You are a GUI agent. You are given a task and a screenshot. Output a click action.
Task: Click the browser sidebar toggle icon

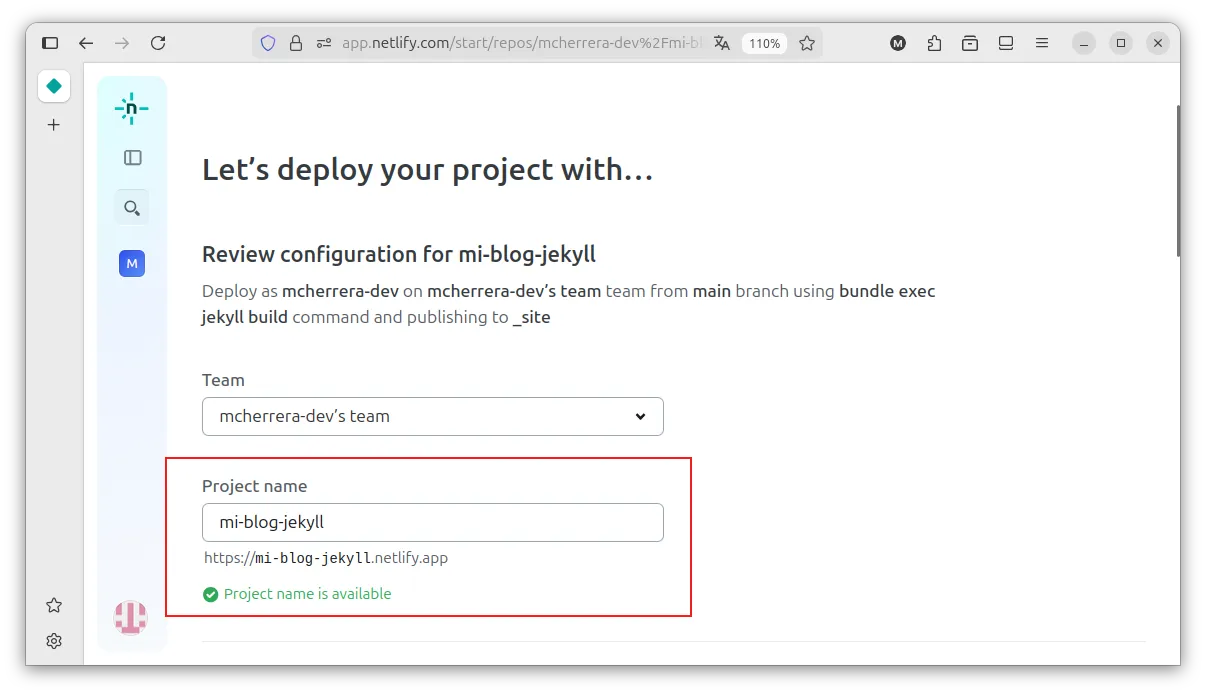(x=50, y=43)
